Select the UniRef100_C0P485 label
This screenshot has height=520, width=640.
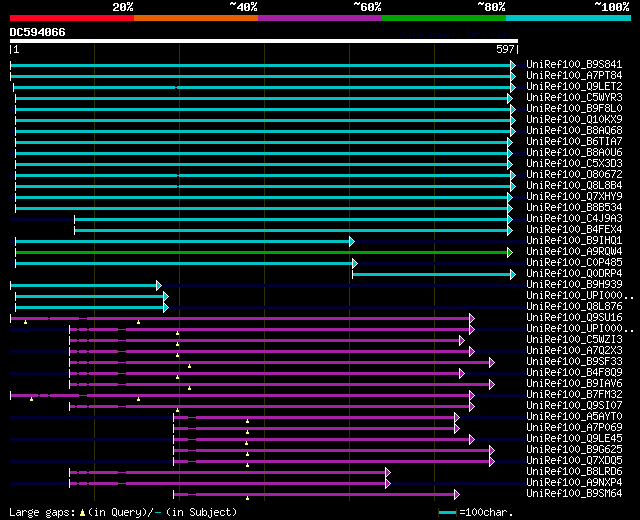click(x=574, y=263)
